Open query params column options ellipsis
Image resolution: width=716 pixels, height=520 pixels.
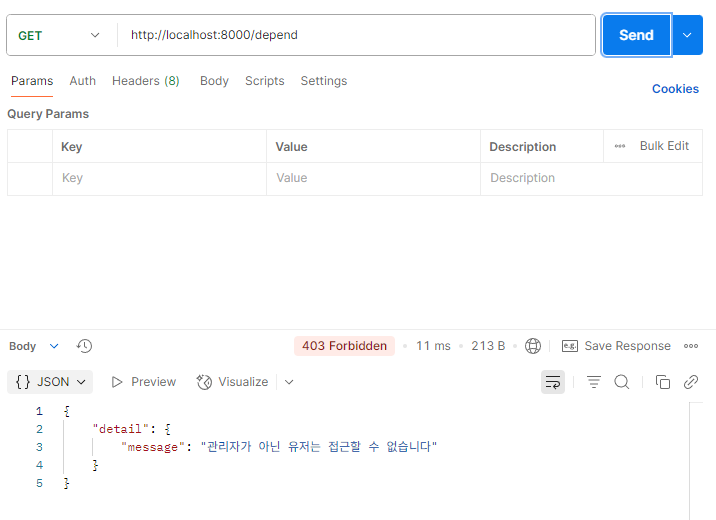620,146
